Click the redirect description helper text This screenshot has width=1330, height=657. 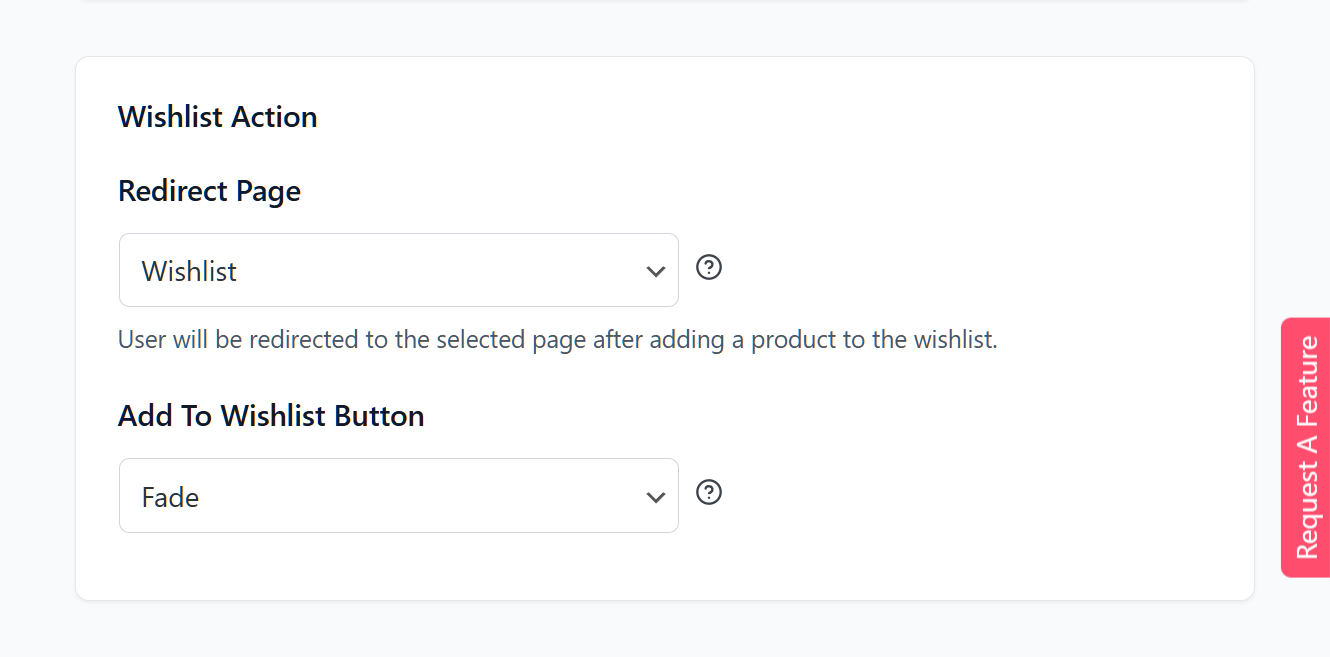557,340
